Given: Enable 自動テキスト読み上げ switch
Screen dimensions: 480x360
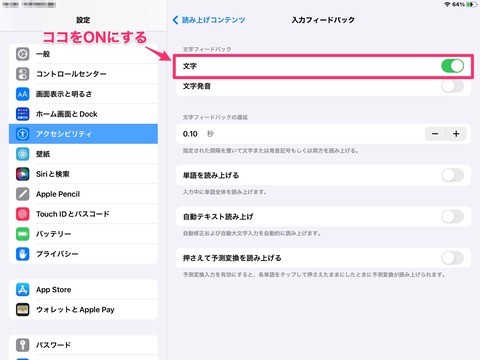Looking at the screenshot, I should (x=452, y=217).
